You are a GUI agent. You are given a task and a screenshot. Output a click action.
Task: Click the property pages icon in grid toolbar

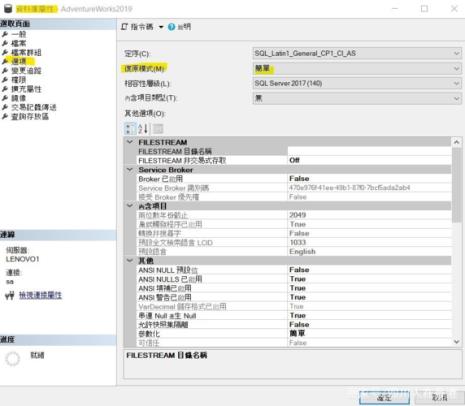pos(158,129)
